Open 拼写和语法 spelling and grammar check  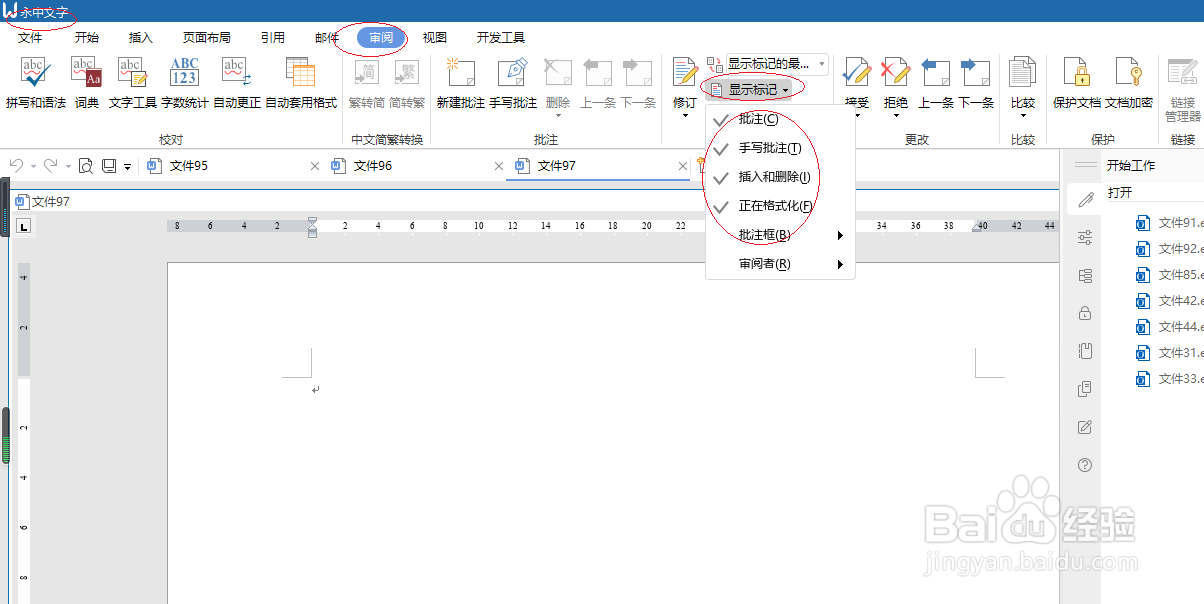click(x=35, y=83)
